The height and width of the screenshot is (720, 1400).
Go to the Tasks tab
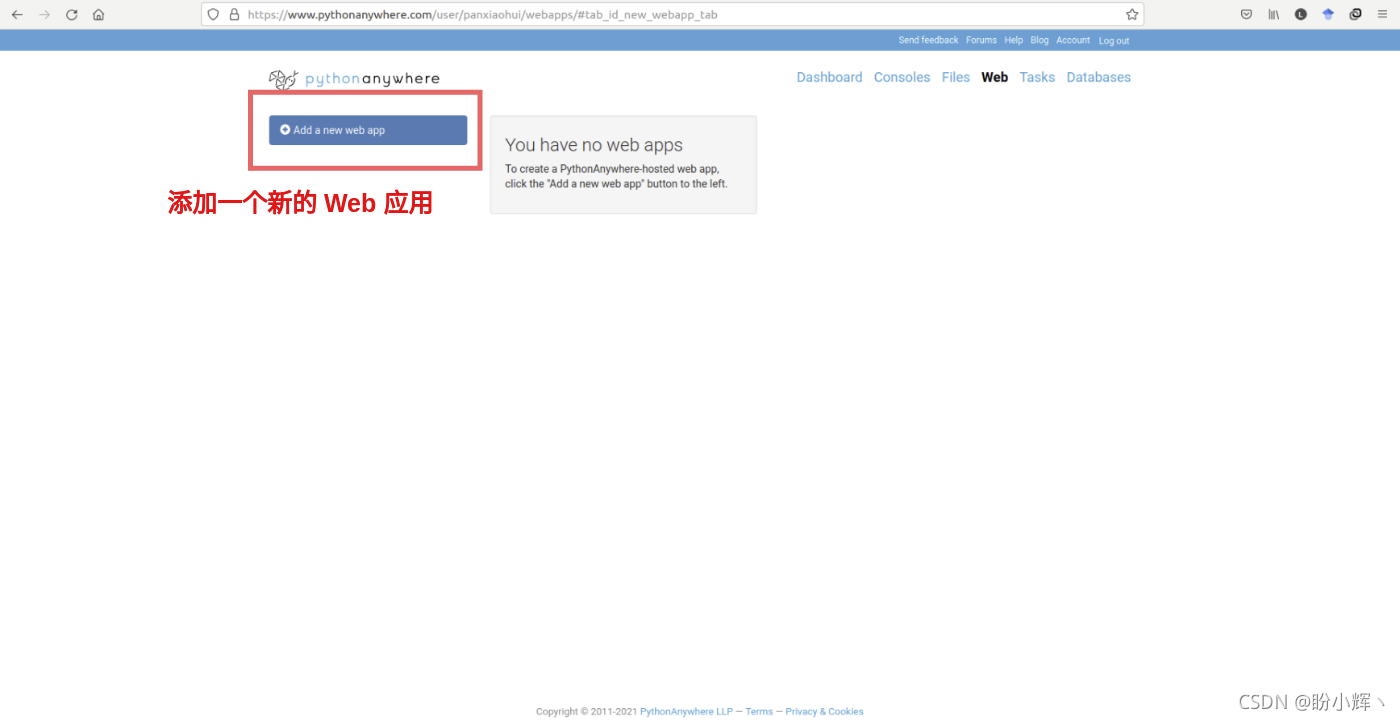click(1037, 77)
